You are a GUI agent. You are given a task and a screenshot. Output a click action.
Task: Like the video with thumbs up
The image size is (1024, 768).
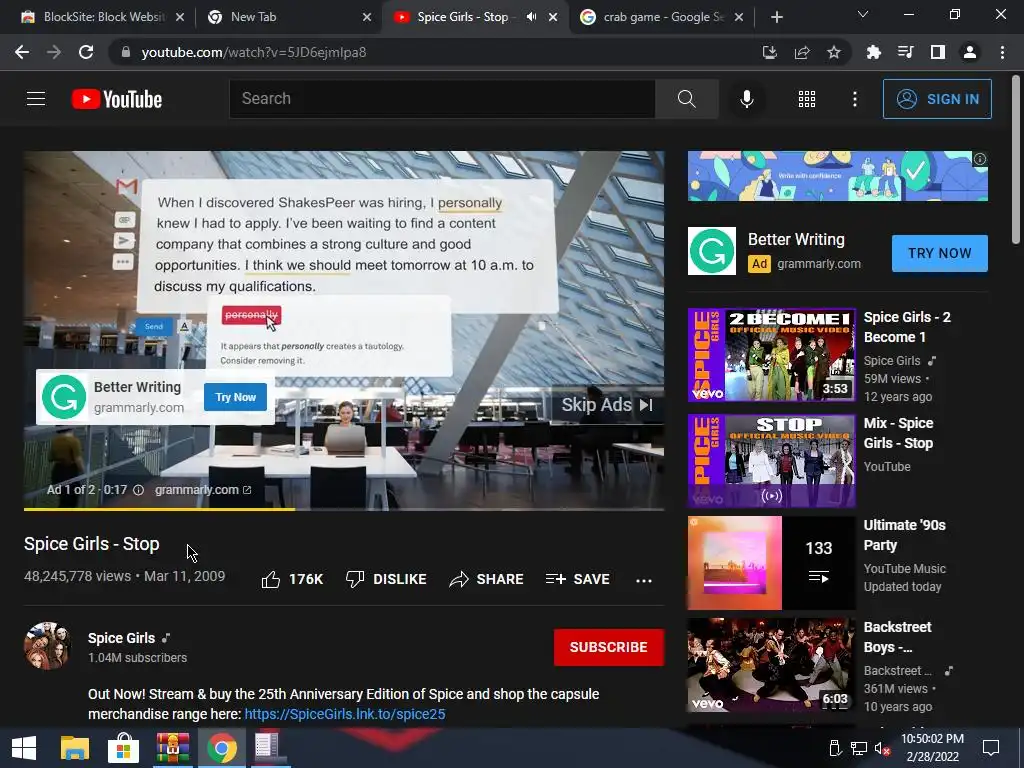[292, 579]
